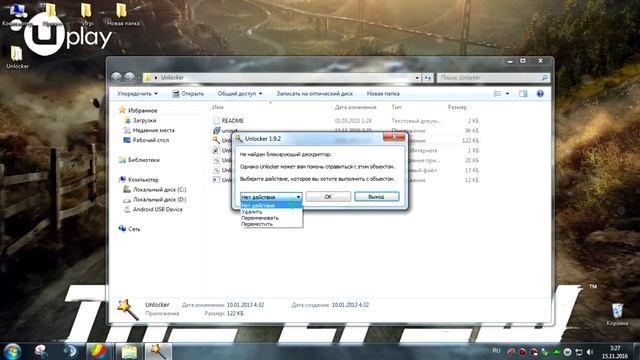The image size is (640, 360).
Task: Select the 'unins' file row
Action: click(345, 131)
